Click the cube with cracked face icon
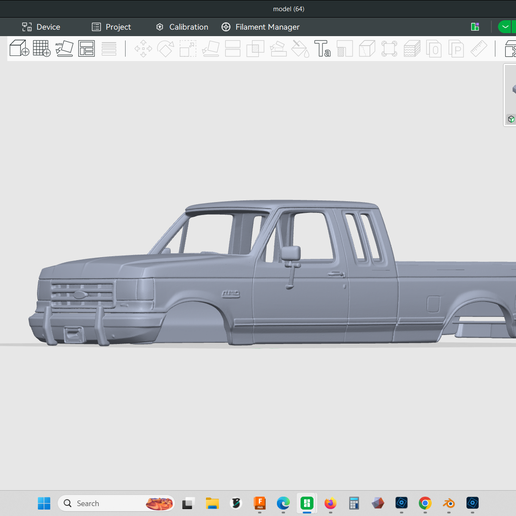Image resolution: width=516 pixels, height=516 pixels. [x=367, y=49]
